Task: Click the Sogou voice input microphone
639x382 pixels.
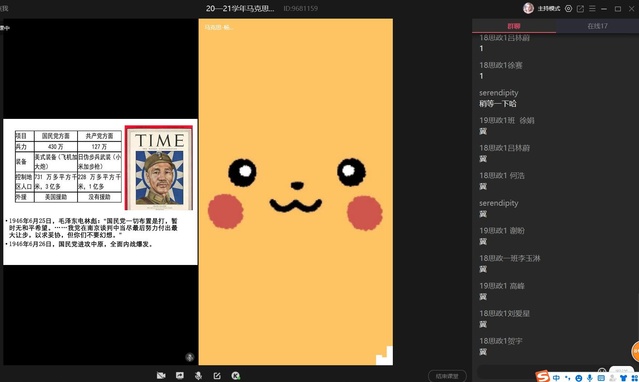Action: (x=590, y=378)
